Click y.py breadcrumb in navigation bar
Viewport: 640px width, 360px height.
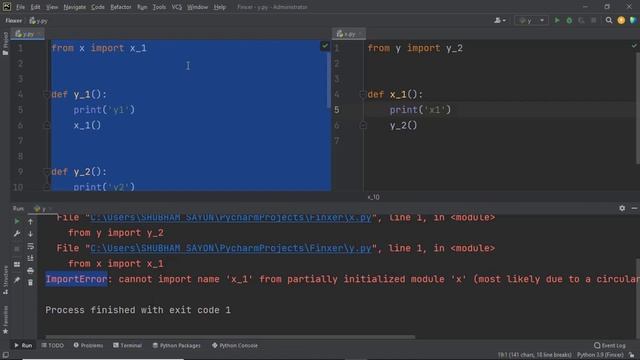click(x=38, y=20)
